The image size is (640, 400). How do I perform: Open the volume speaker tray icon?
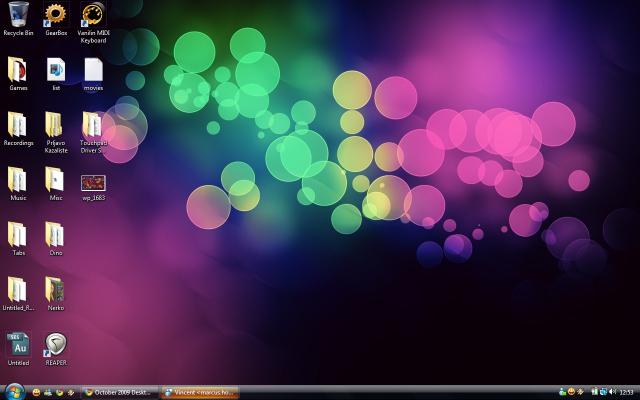(x=612, y=392)
